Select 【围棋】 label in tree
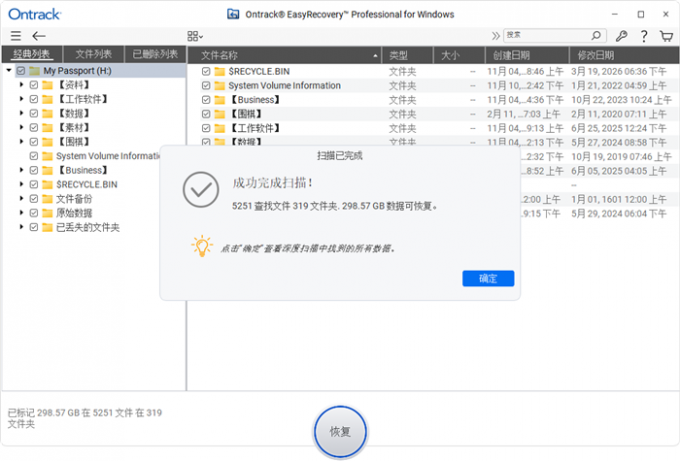 tap(74, 142)
